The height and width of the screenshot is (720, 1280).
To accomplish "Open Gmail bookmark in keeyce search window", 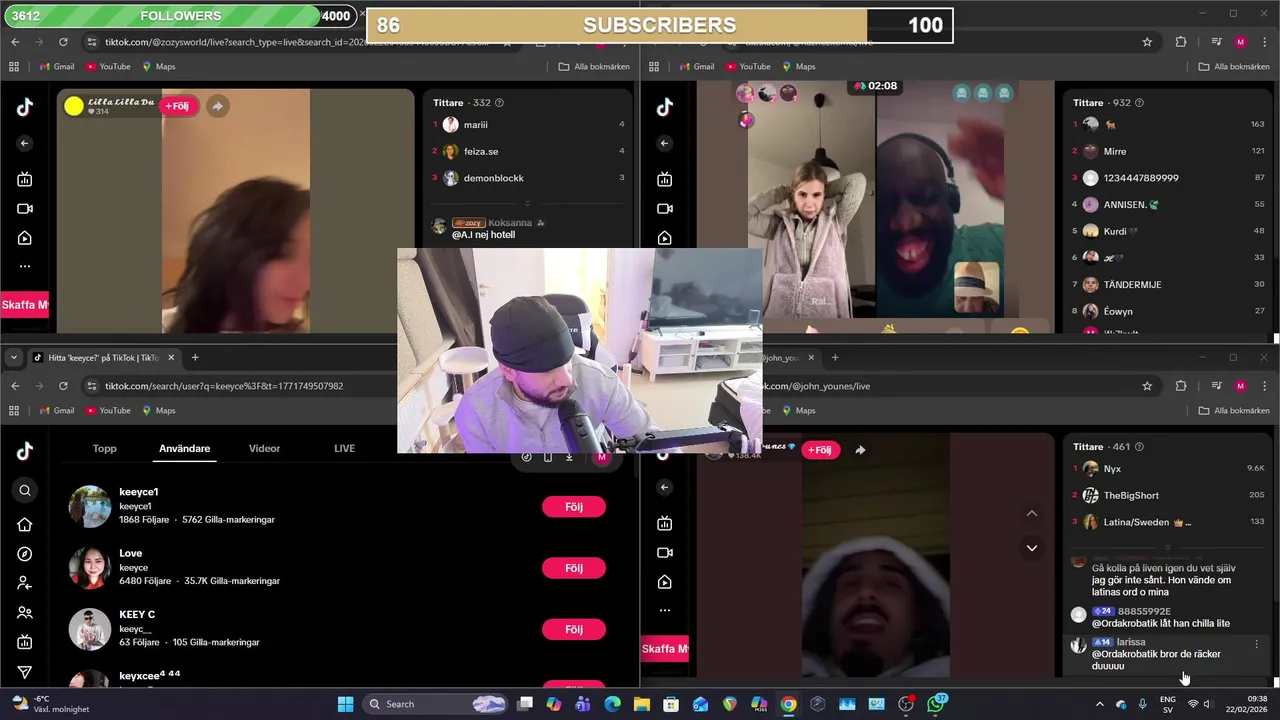I will [57, 411].
